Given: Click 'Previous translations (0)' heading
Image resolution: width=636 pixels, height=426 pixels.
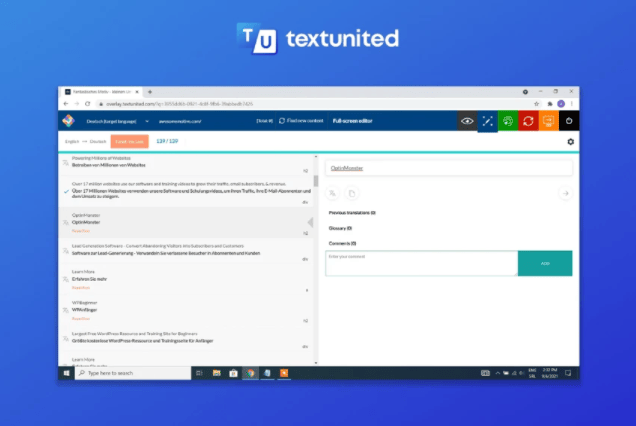Looking at the screenshot, I should click(352, 213).
